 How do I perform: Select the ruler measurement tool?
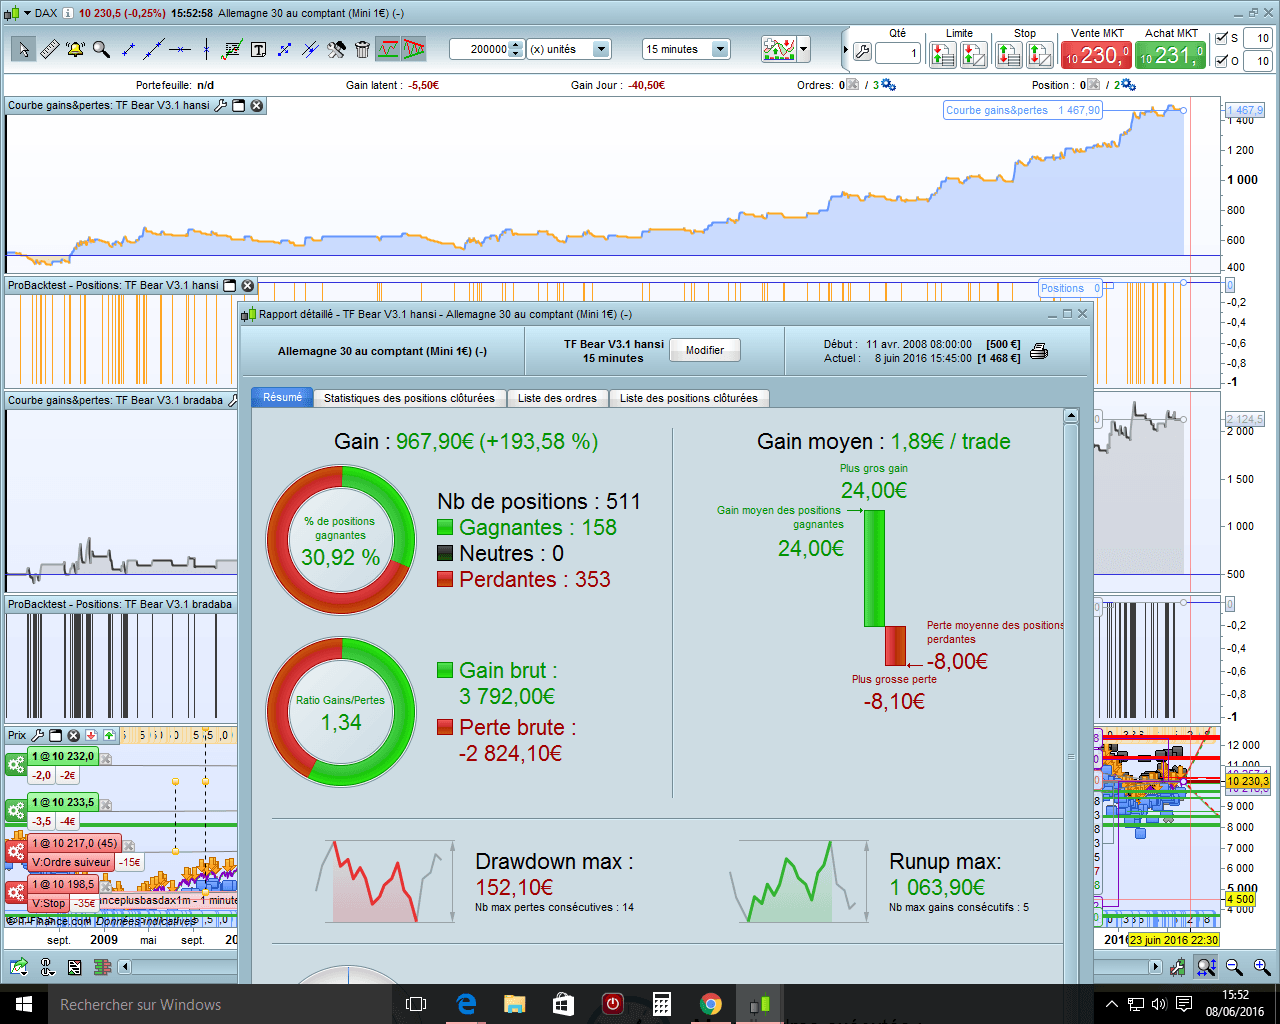tap(49, 49)
